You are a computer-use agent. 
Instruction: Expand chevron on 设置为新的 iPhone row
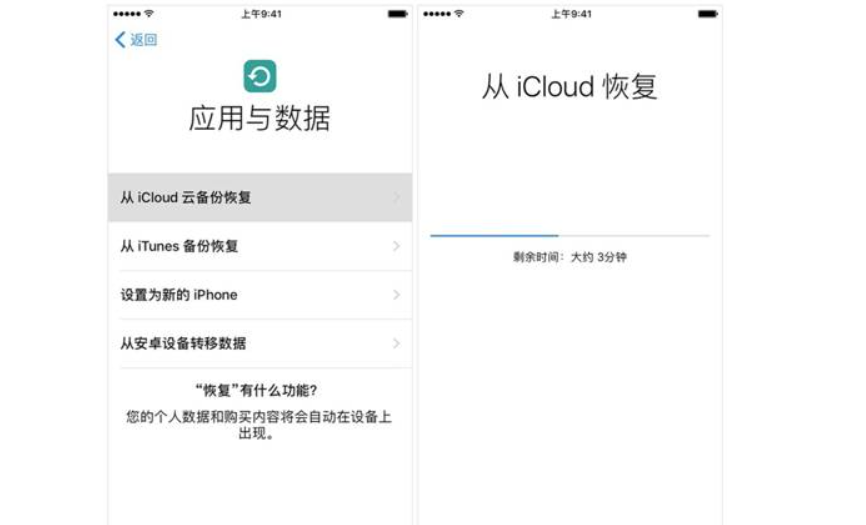pyautogui.click(x=397, y=295)
